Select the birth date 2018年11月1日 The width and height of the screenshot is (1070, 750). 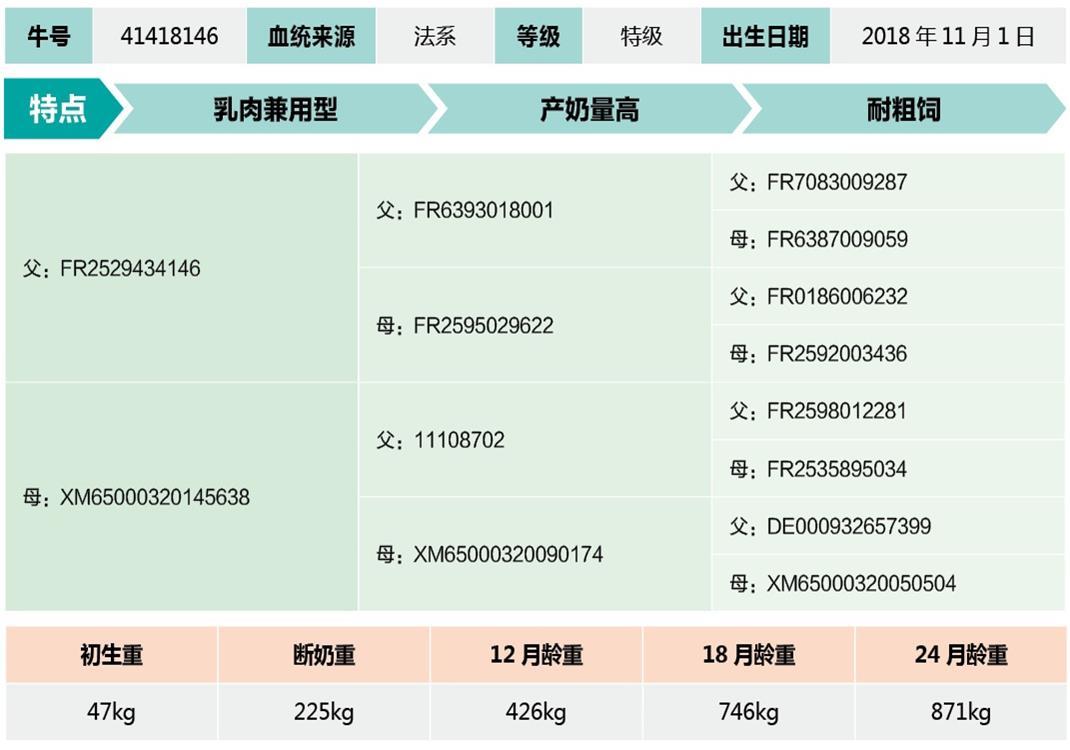pyautogui.click(x=947, y=36)
